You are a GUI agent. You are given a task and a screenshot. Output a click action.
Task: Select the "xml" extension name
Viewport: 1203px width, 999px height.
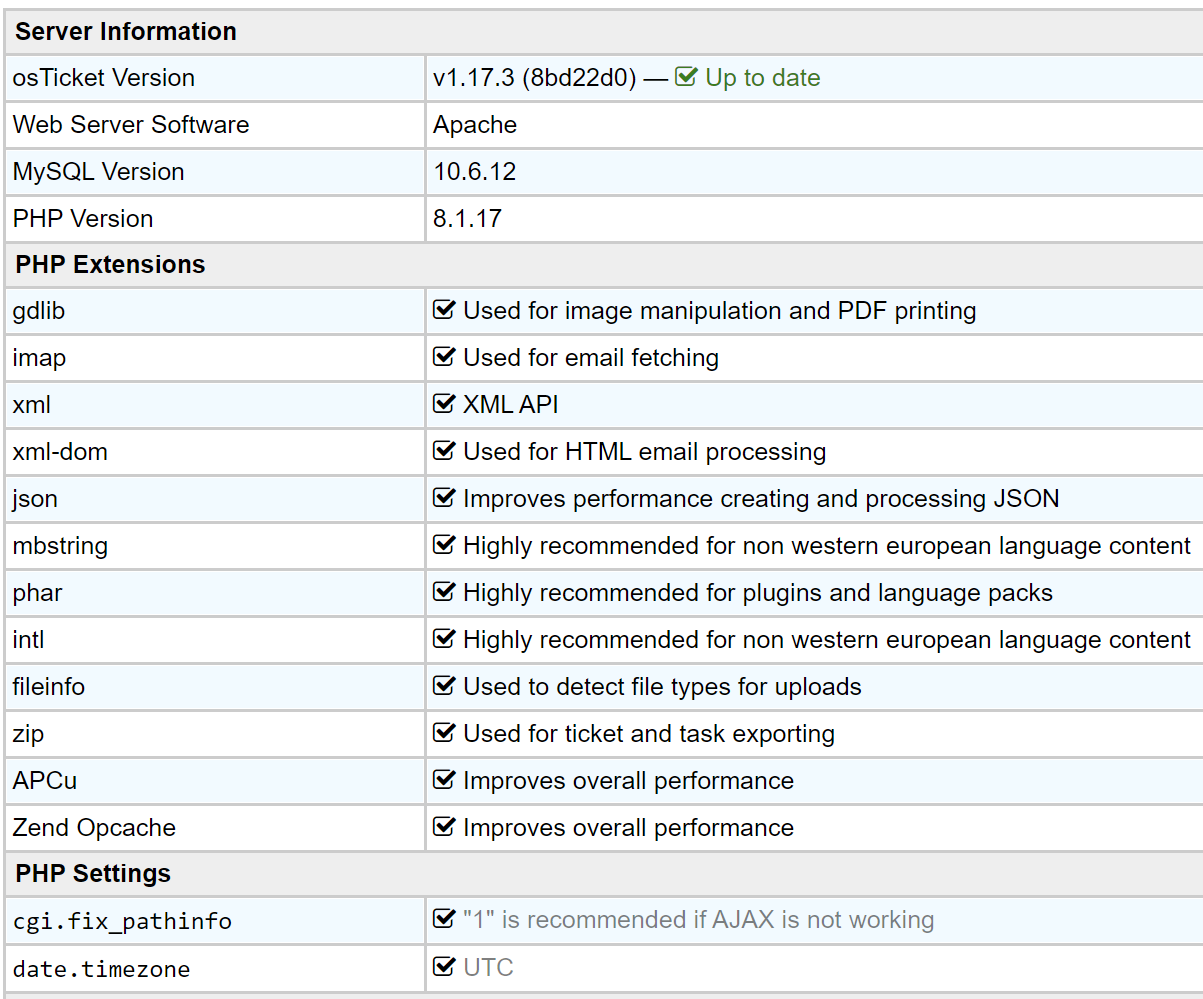coord(32,405)
